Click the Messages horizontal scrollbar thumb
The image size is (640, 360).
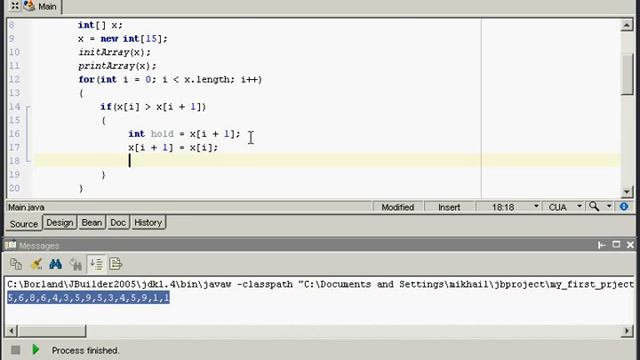(52, 331)
